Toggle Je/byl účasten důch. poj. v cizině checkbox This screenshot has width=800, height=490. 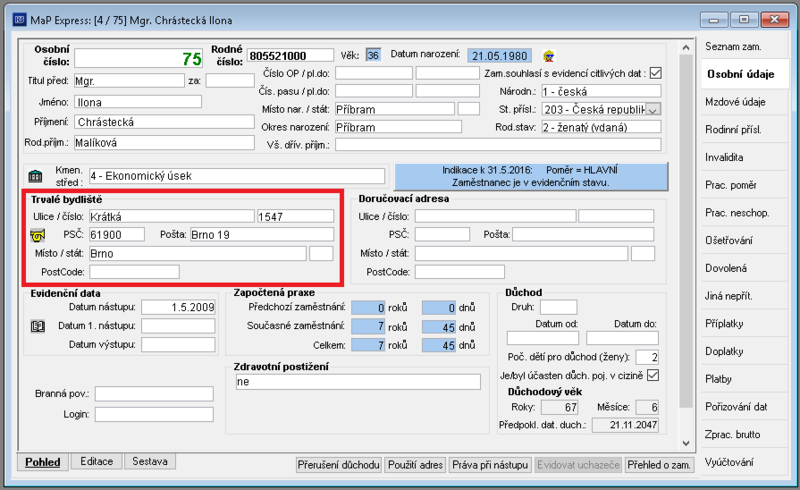click(x=653, y=375)
